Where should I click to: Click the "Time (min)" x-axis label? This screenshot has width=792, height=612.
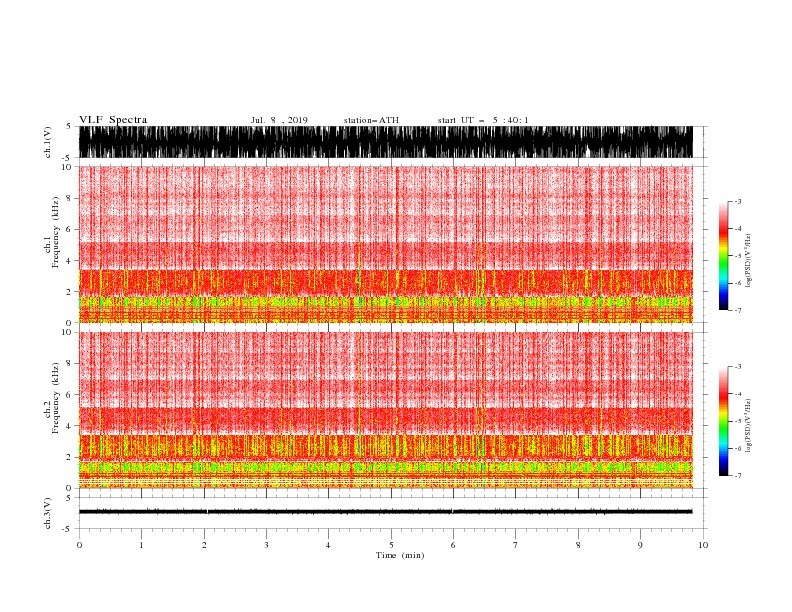(x=400, y=555)
